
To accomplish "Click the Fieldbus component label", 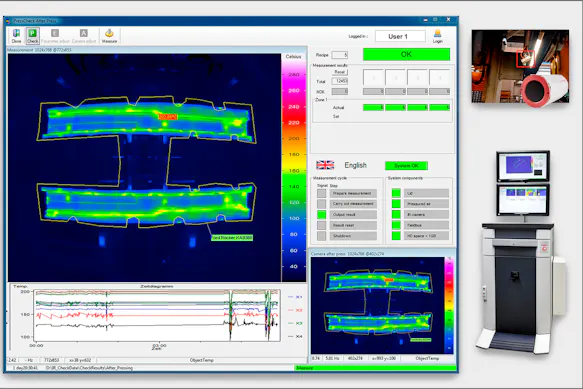I will tap(426, 225).
